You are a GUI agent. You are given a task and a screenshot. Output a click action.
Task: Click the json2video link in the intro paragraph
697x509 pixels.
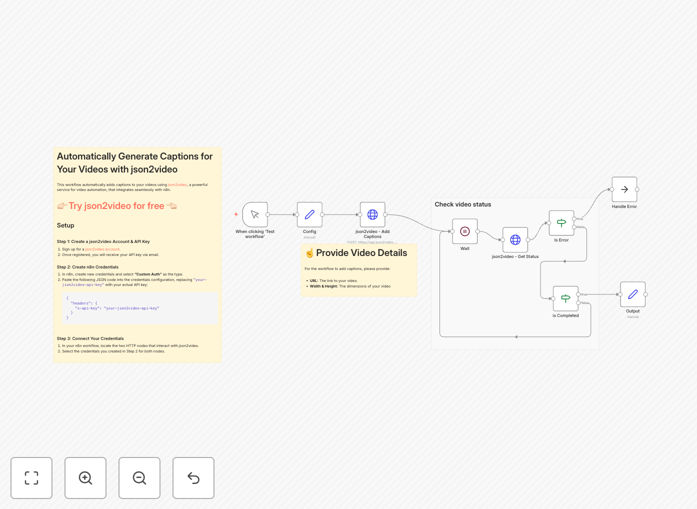pos(177,184)
